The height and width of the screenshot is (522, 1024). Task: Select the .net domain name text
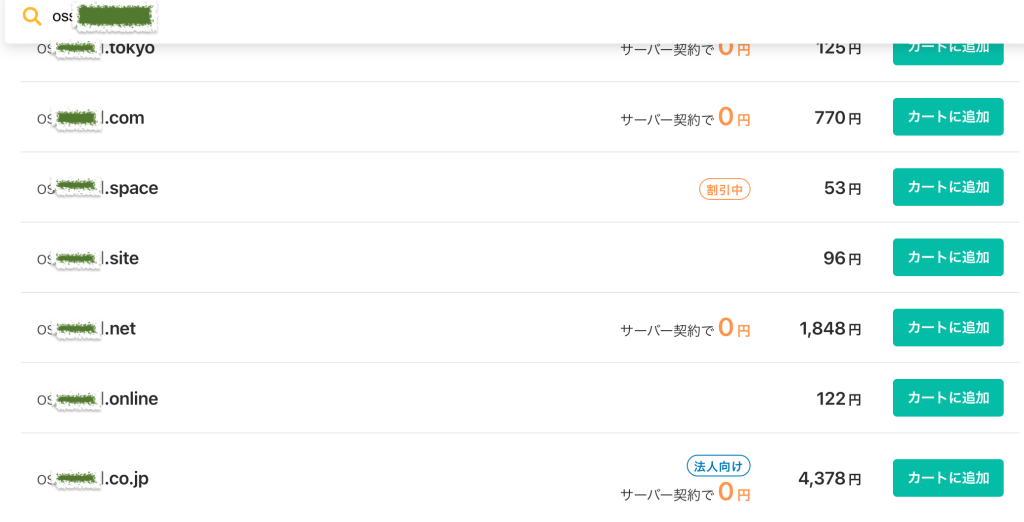(x=87, y=328)
